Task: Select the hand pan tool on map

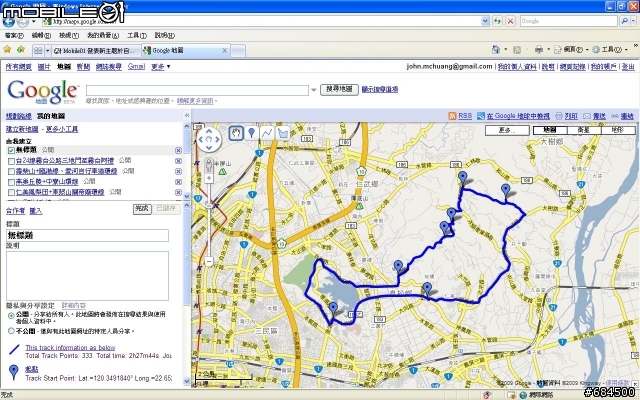Action: click(236, 133)
